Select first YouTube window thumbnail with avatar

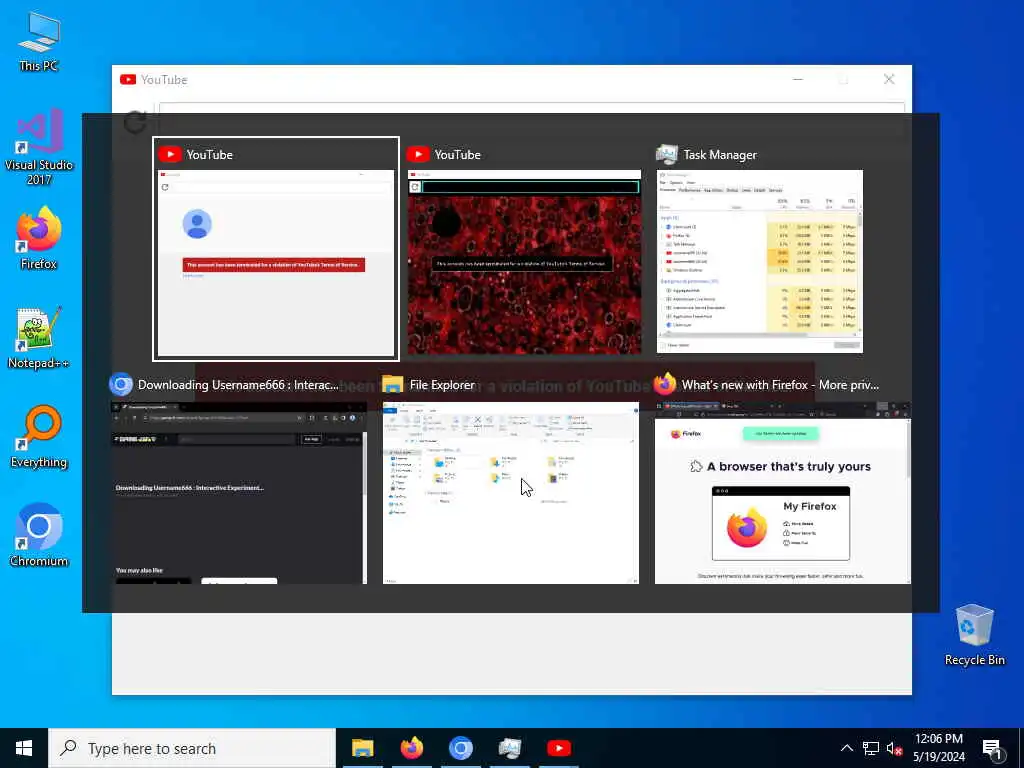click(x=276, y=263)
